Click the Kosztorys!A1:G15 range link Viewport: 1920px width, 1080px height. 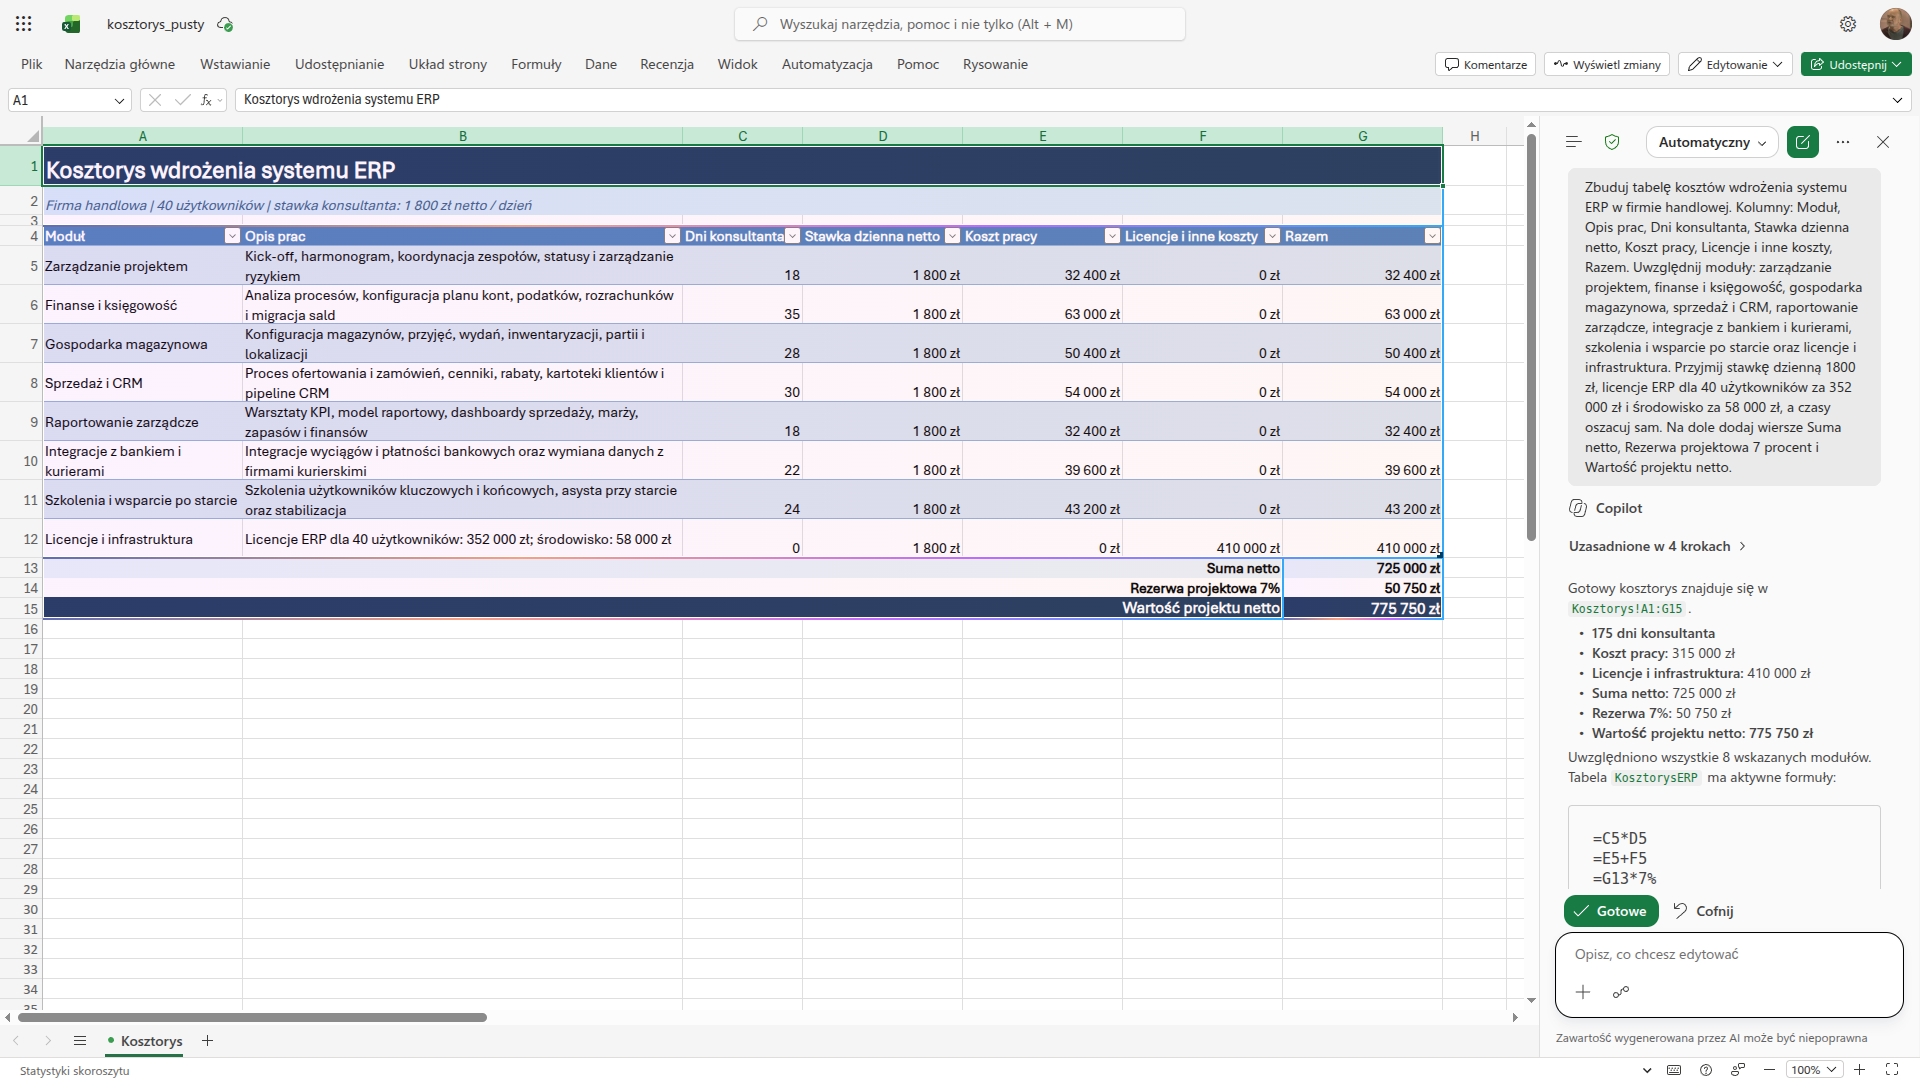tap(1627, 608)
